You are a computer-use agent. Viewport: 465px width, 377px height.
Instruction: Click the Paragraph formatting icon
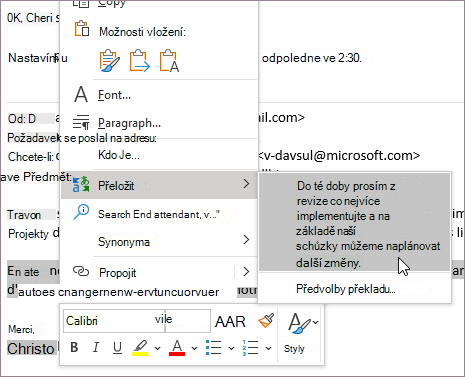pos(81,122)
